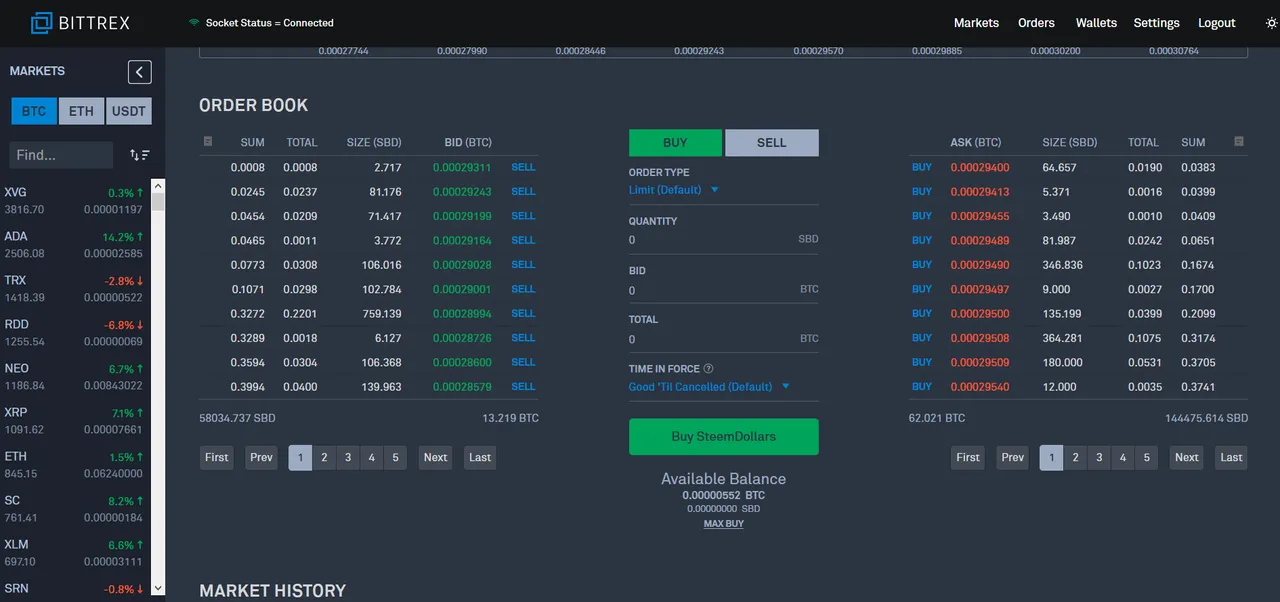
Task: Switch to the USDT markets tab
Action: [129, 111]
